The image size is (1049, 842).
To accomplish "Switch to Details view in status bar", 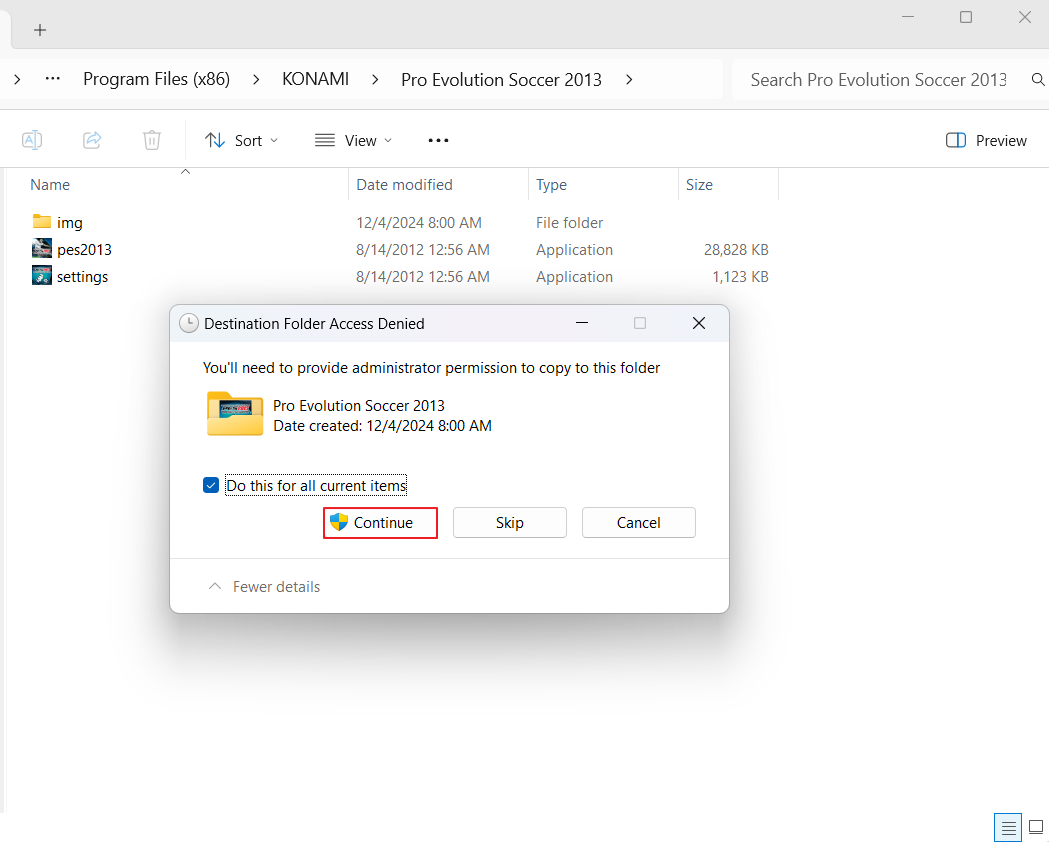I will 1008,827.
